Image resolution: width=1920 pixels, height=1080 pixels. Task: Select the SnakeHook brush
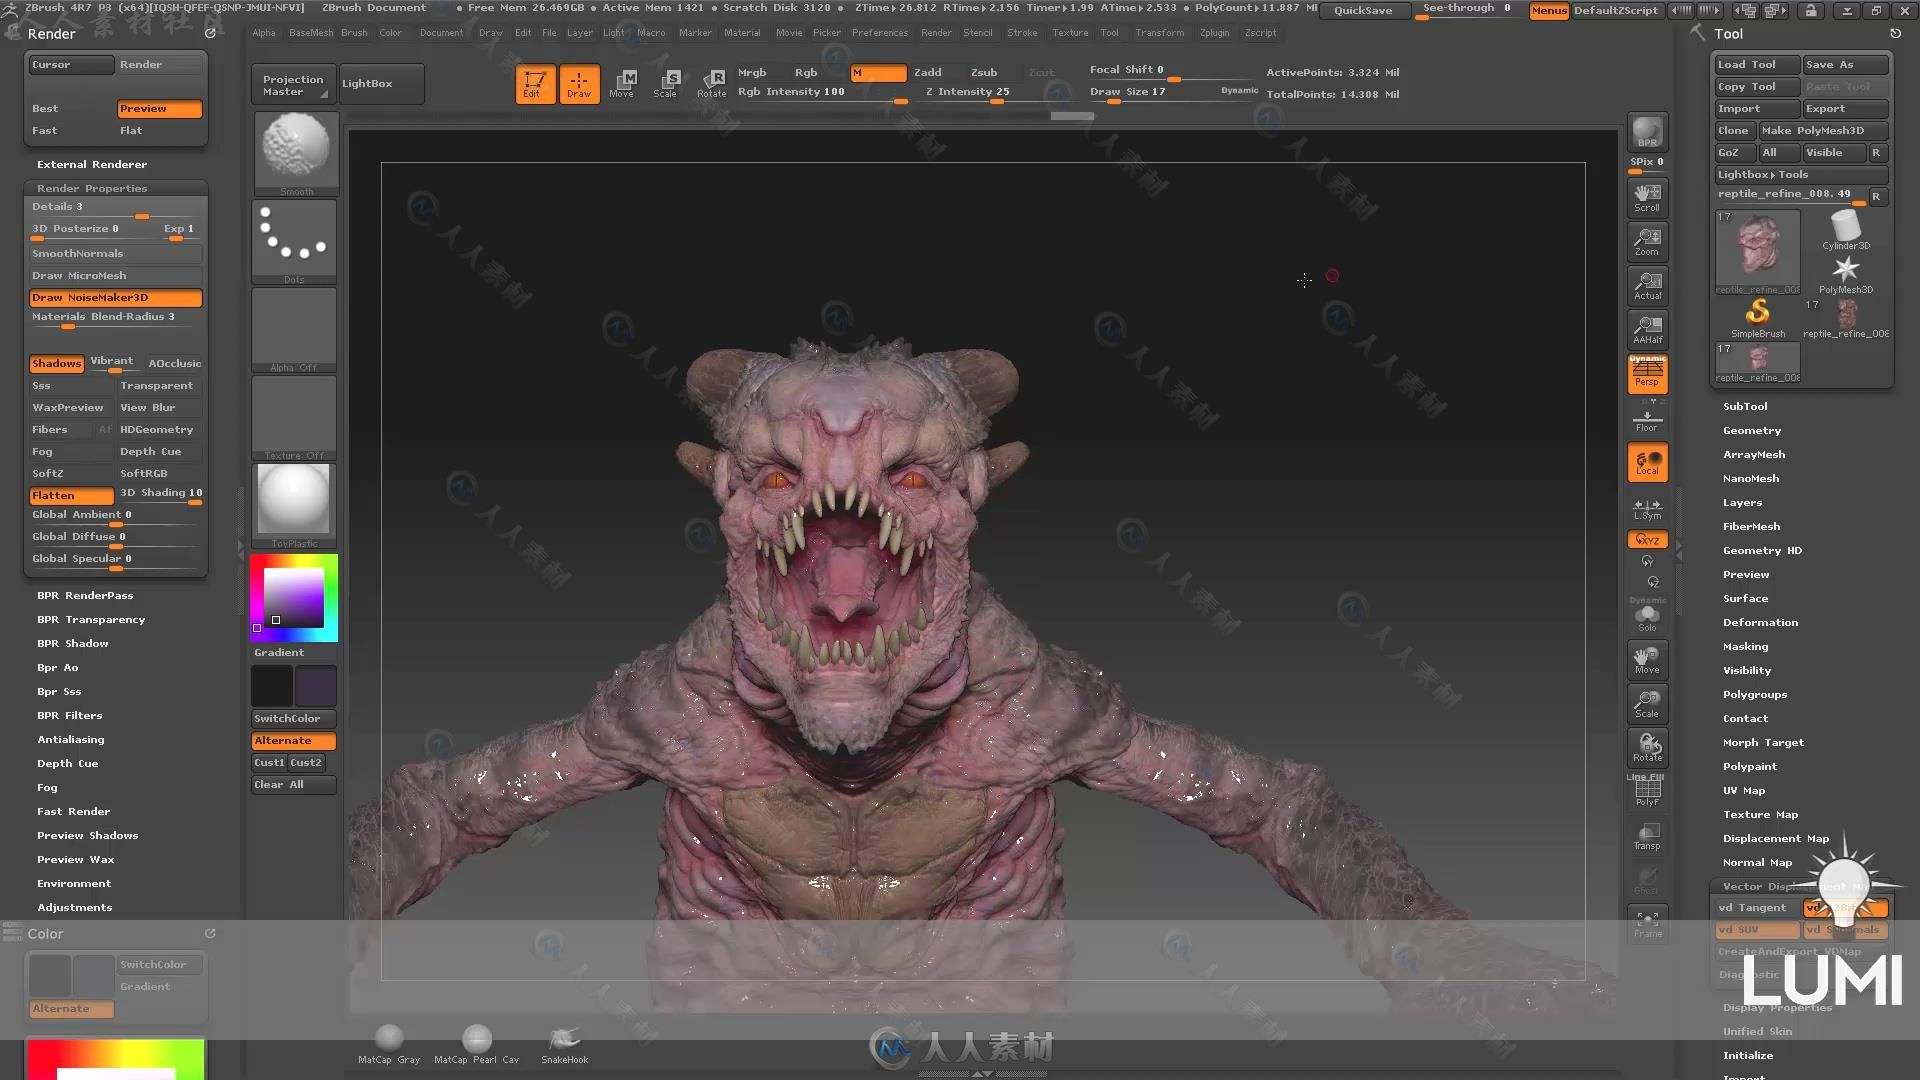pos(564,1044)
